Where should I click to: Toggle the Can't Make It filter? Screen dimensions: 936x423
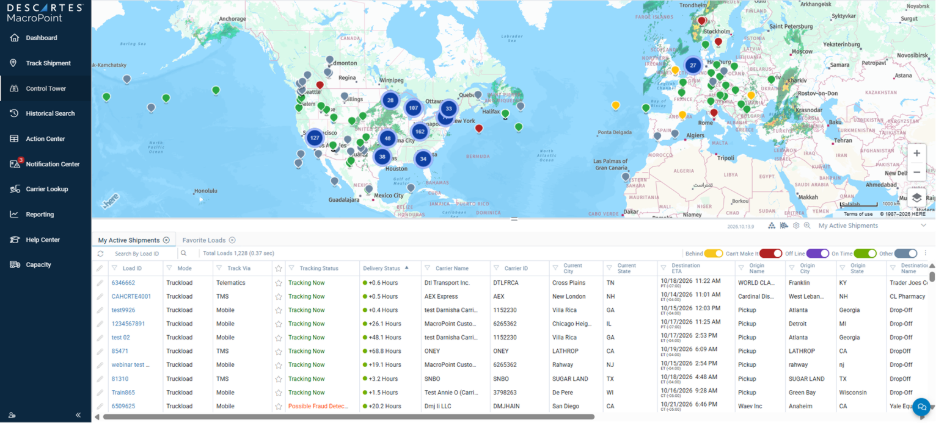tap(771, 254)
